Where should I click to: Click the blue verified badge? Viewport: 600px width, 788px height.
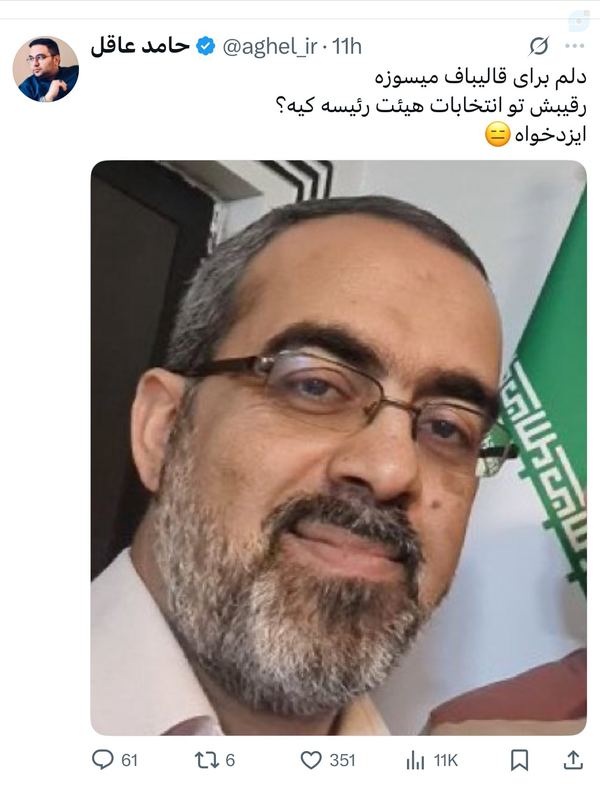[x=205, y=46]
